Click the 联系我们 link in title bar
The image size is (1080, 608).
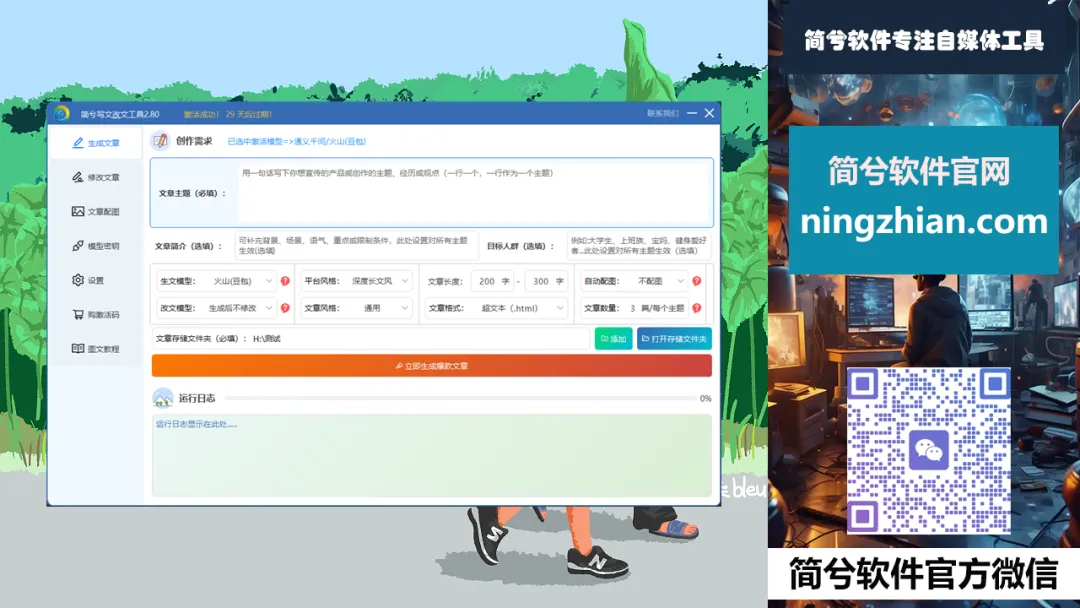(x=663, y=114)
